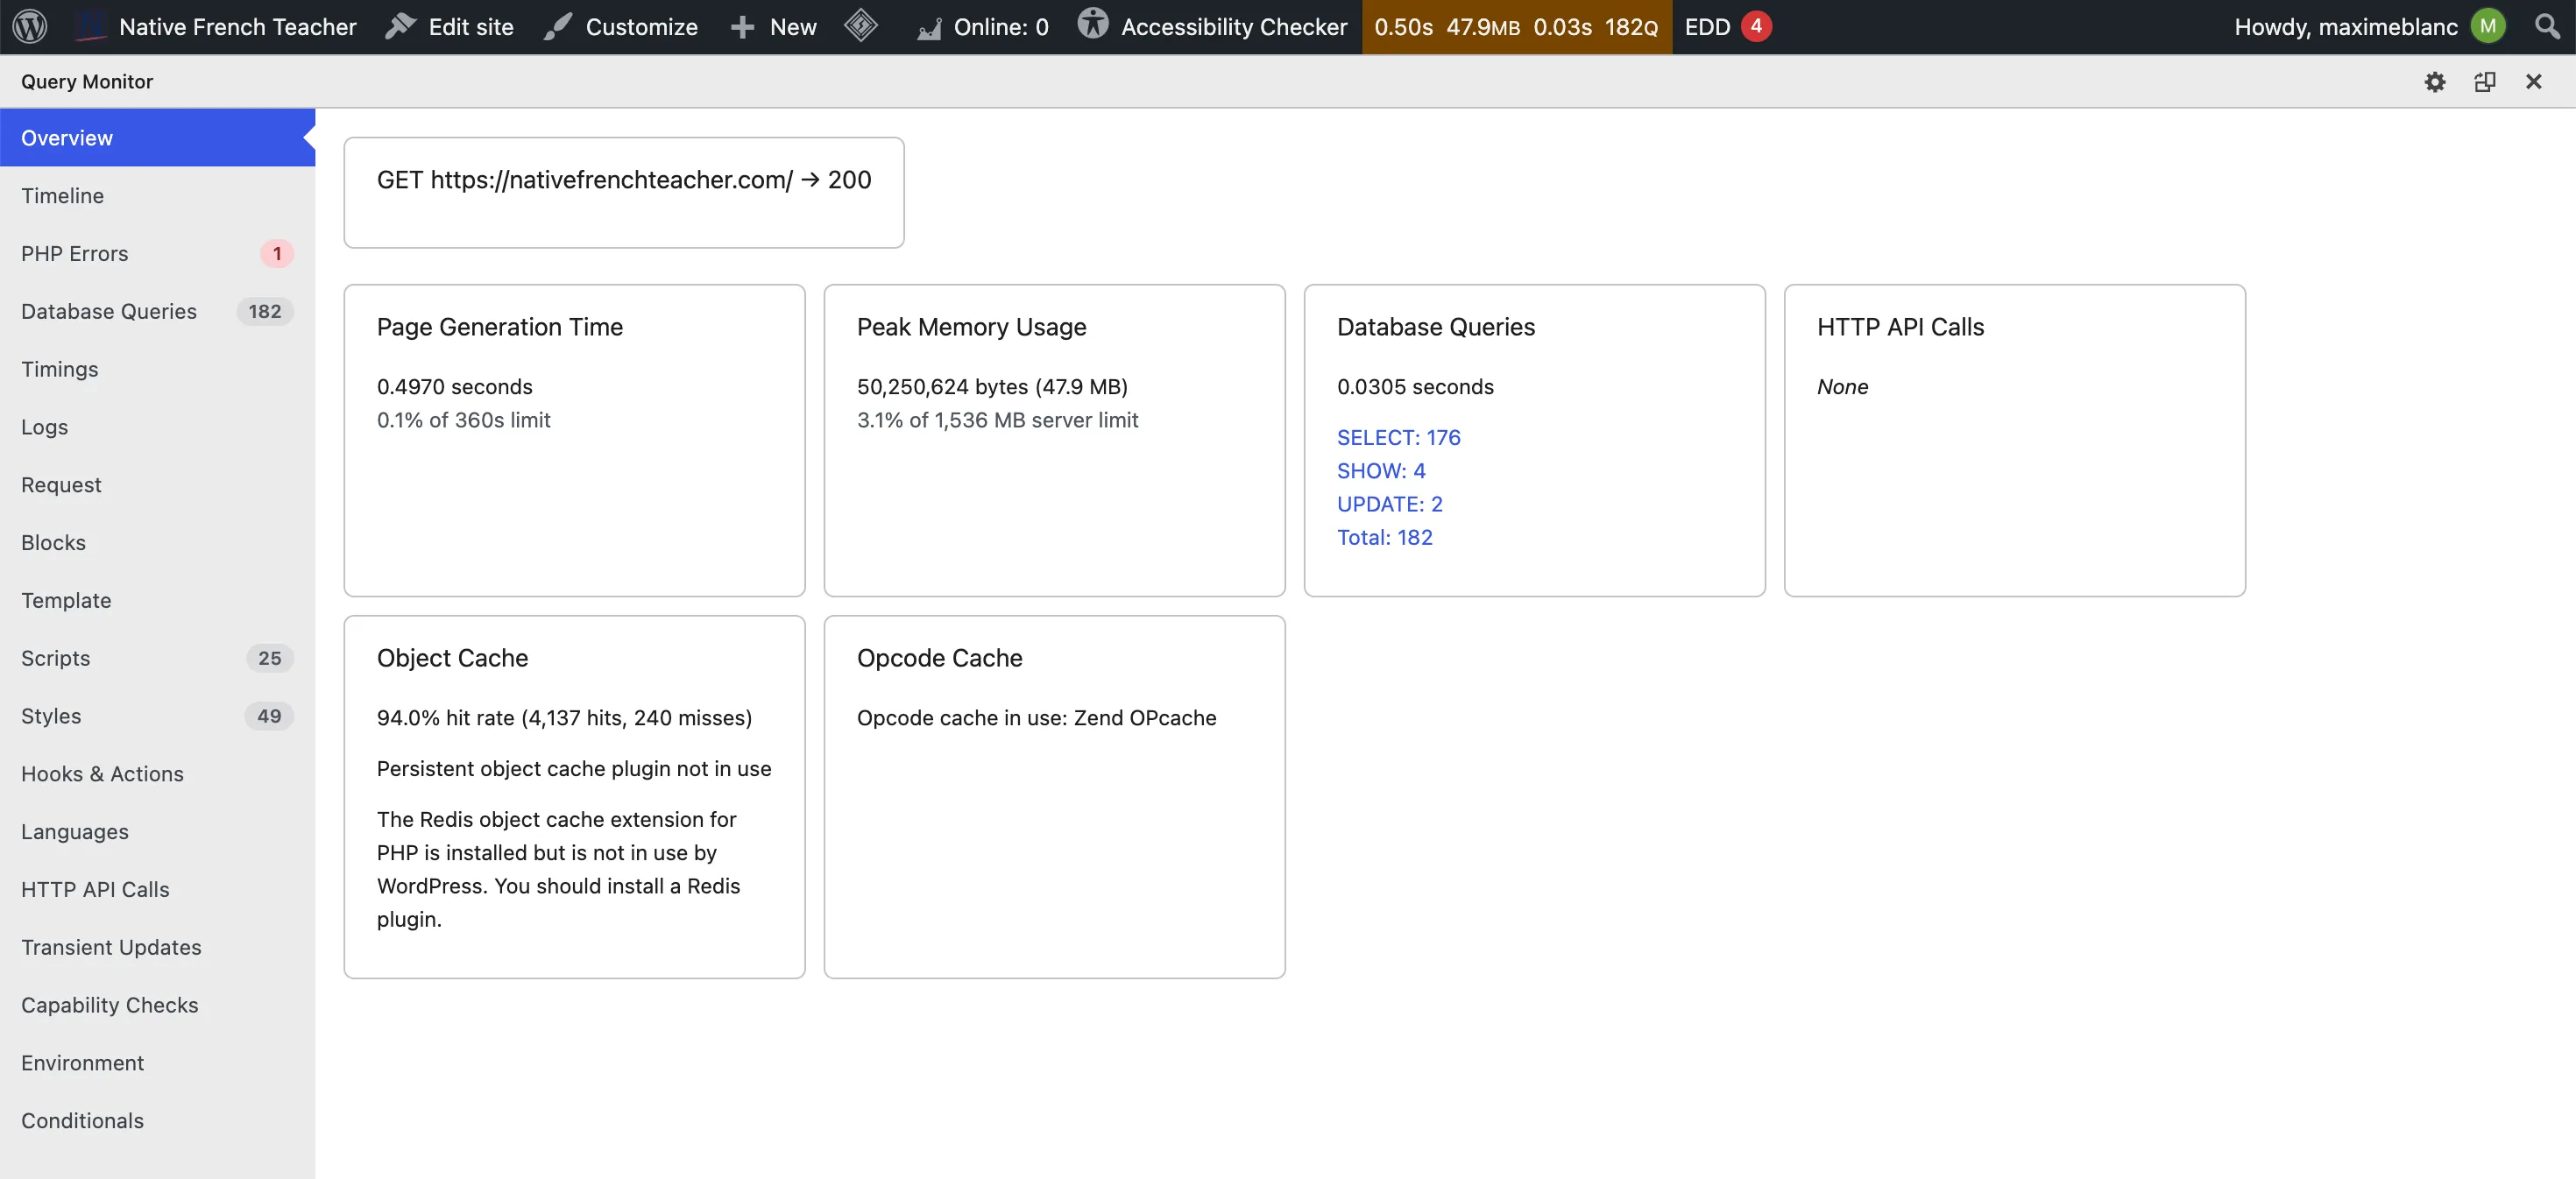View the Blocks panel

(x=157, y=543)
